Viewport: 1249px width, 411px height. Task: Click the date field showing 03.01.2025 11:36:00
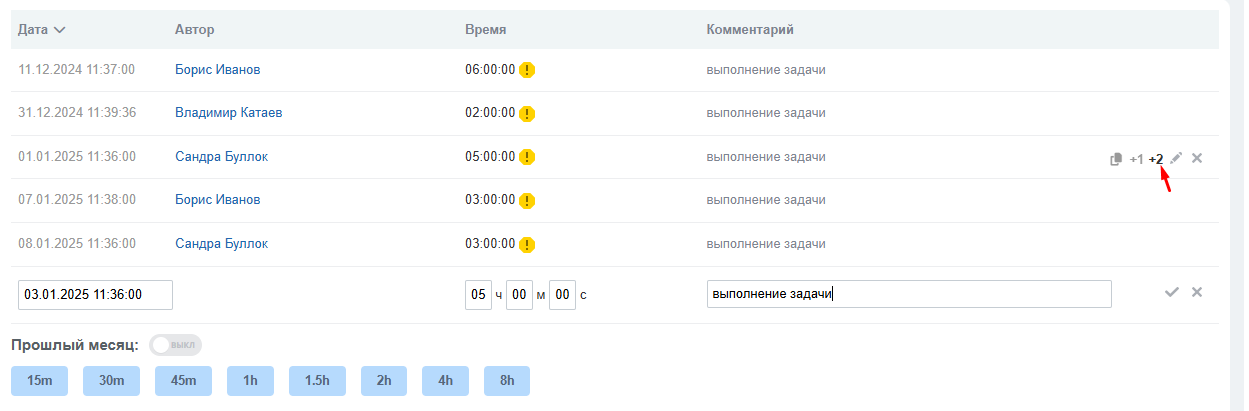tap(95, 295)
